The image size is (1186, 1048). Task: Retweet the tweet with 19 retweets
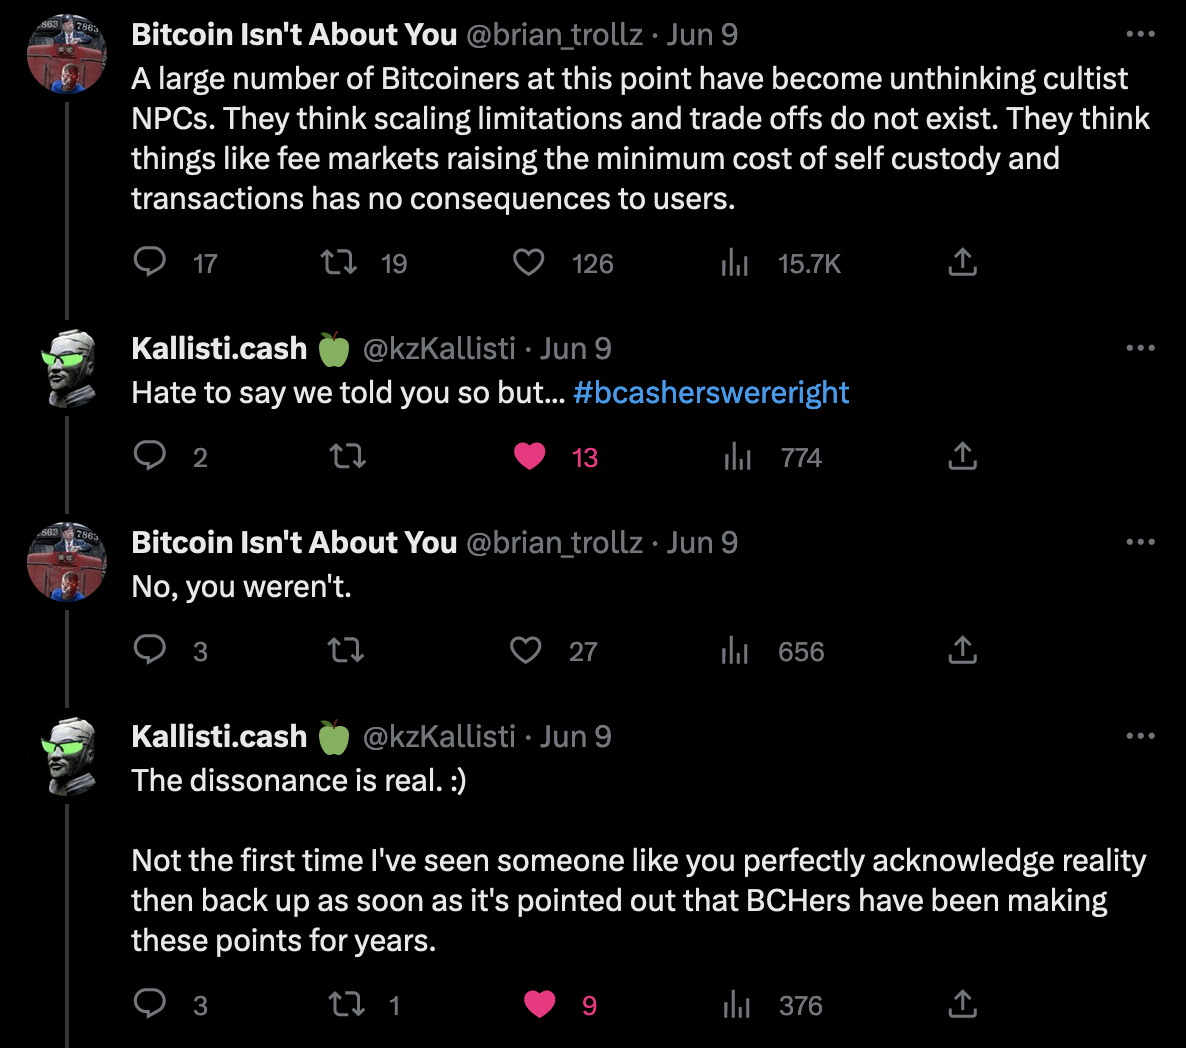(339, 262)
